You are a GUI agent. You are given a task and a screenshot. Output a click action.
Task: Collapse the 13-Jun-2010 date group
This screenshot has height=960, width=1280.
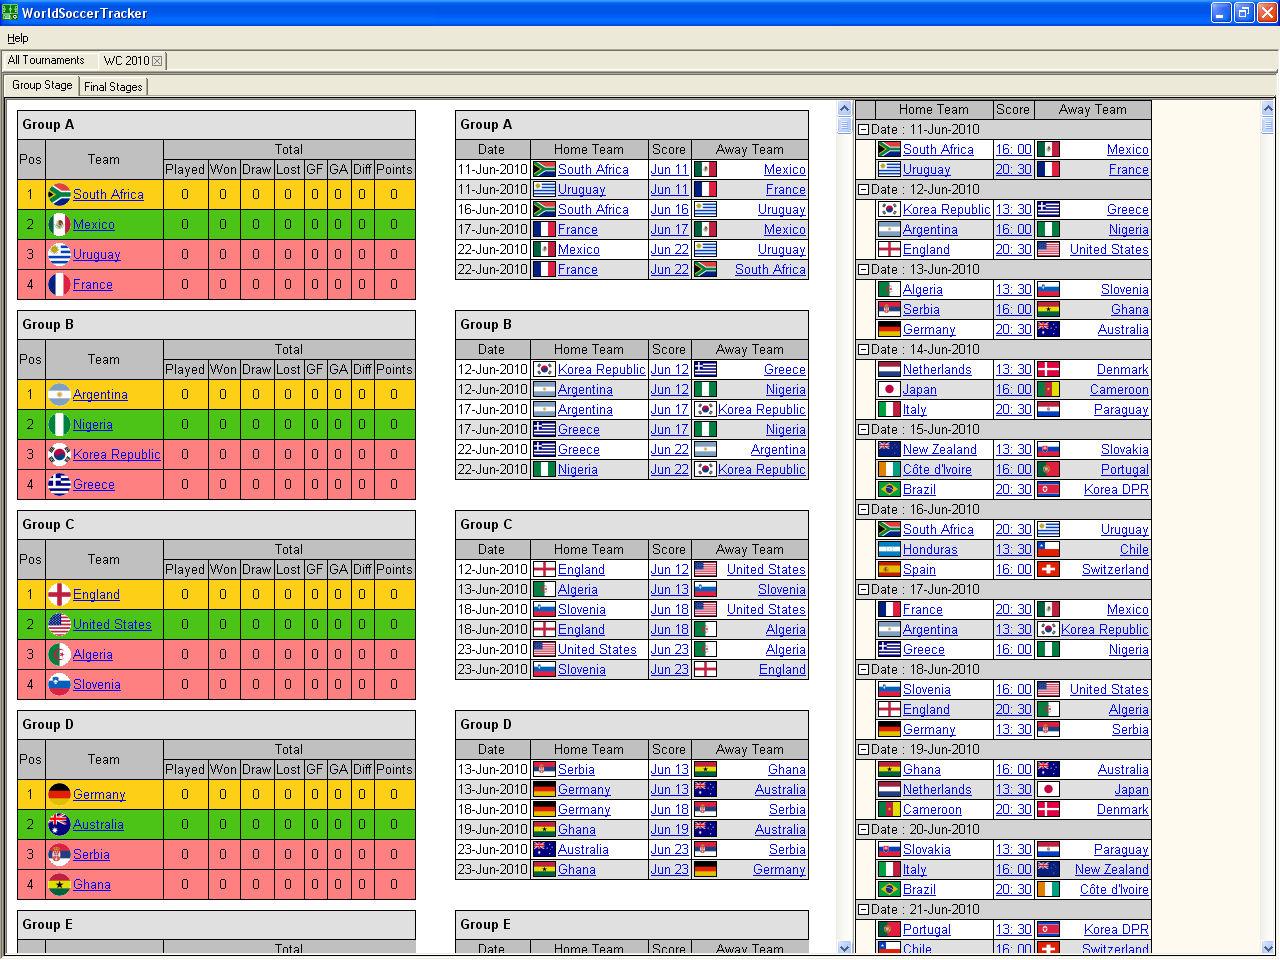pos(862,269)
